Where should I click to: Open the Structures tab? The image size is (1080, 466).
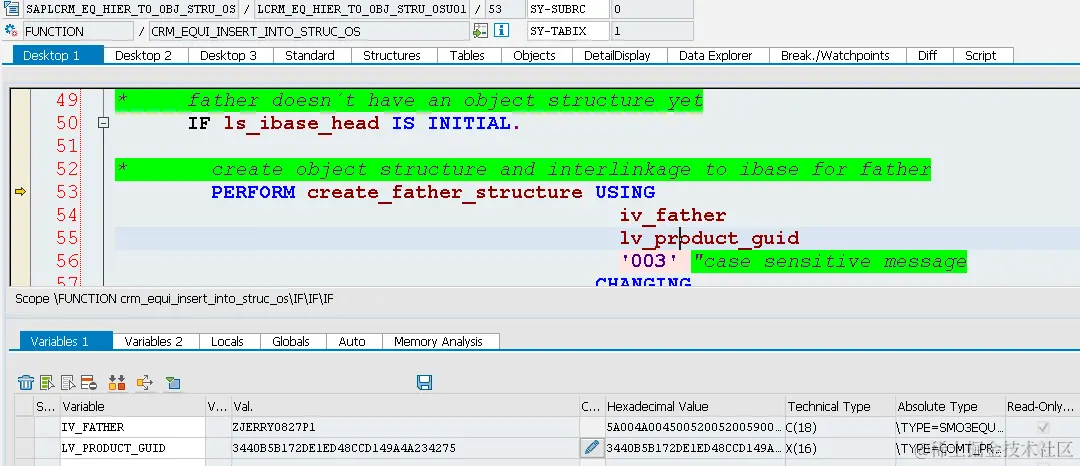coord(392,56)
